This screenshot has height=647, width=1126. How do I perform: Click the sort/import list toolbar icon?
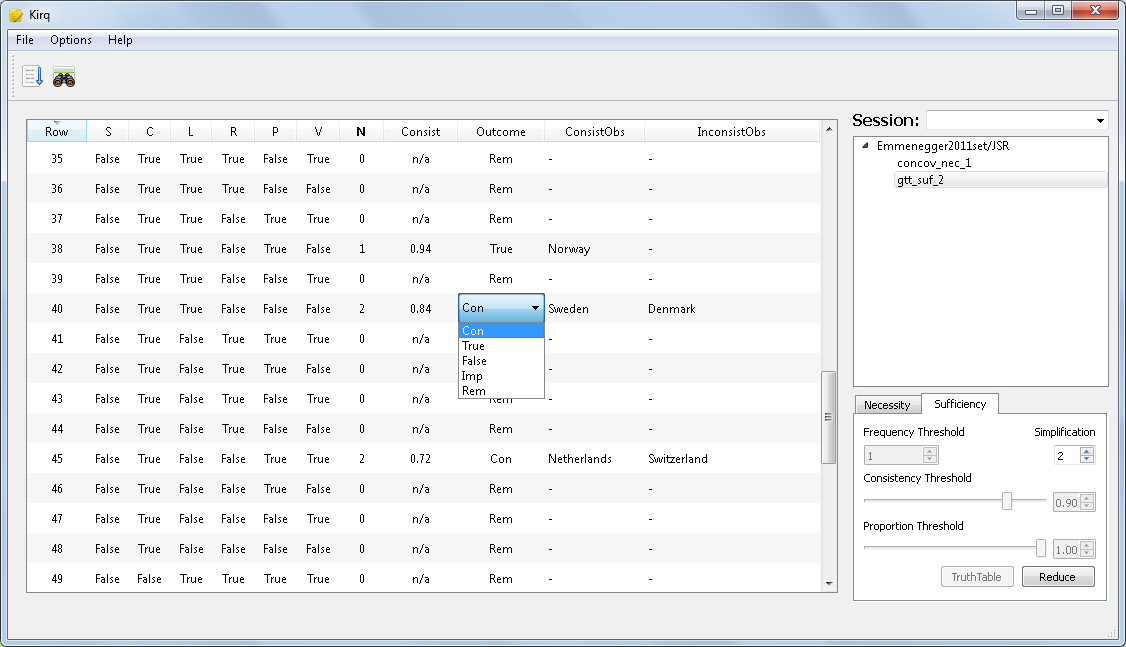click(32, 77)
